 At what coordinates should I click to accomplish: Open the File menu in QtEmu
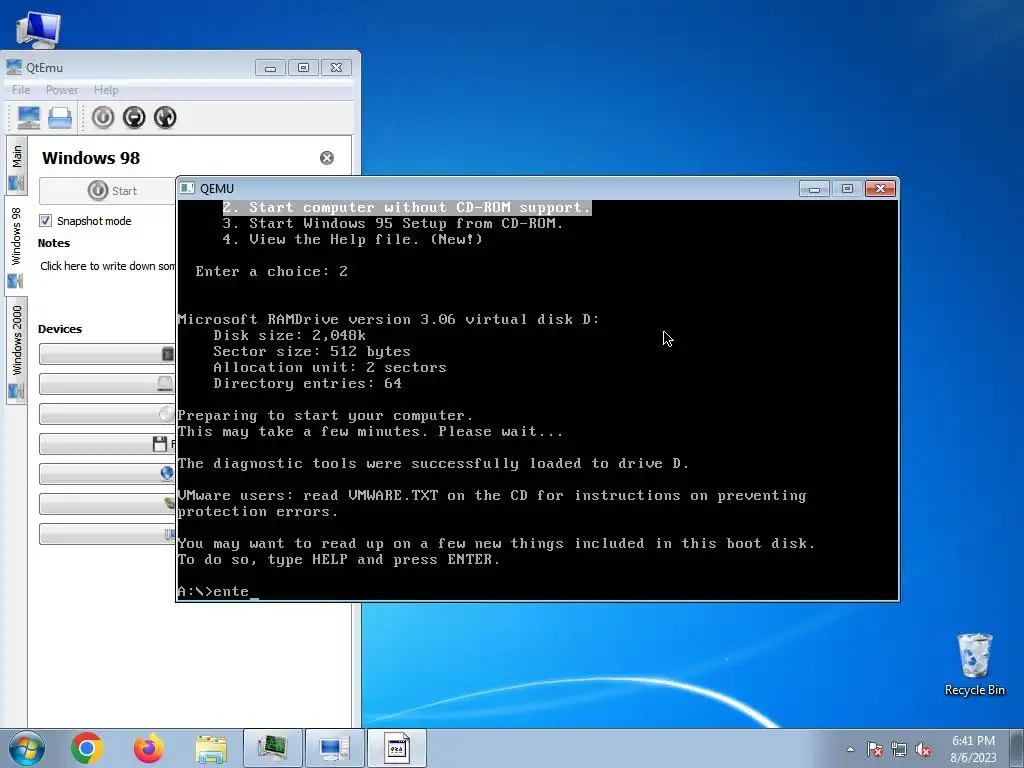21,89
